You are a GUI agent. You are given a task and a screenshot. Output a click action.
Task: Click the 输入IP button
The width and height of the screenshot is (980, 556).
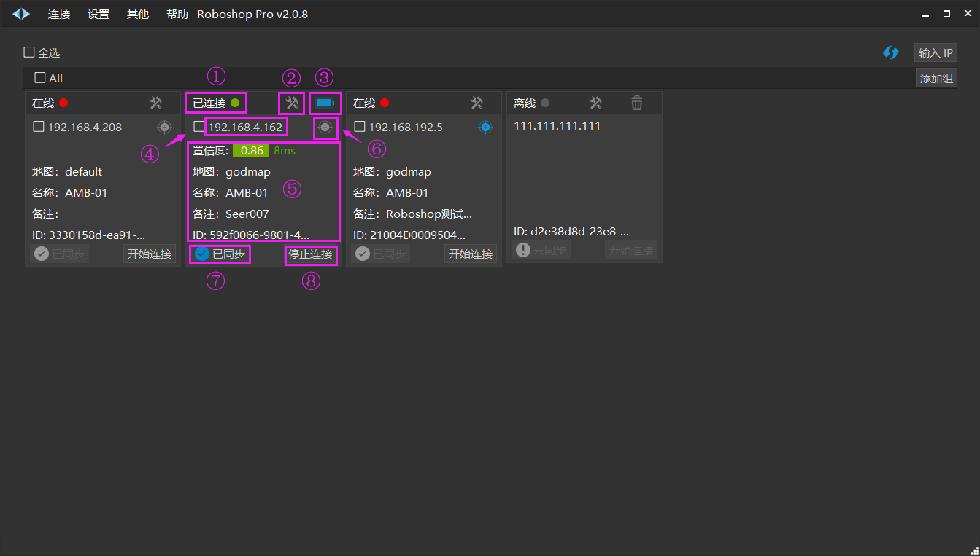coord(935,53)
